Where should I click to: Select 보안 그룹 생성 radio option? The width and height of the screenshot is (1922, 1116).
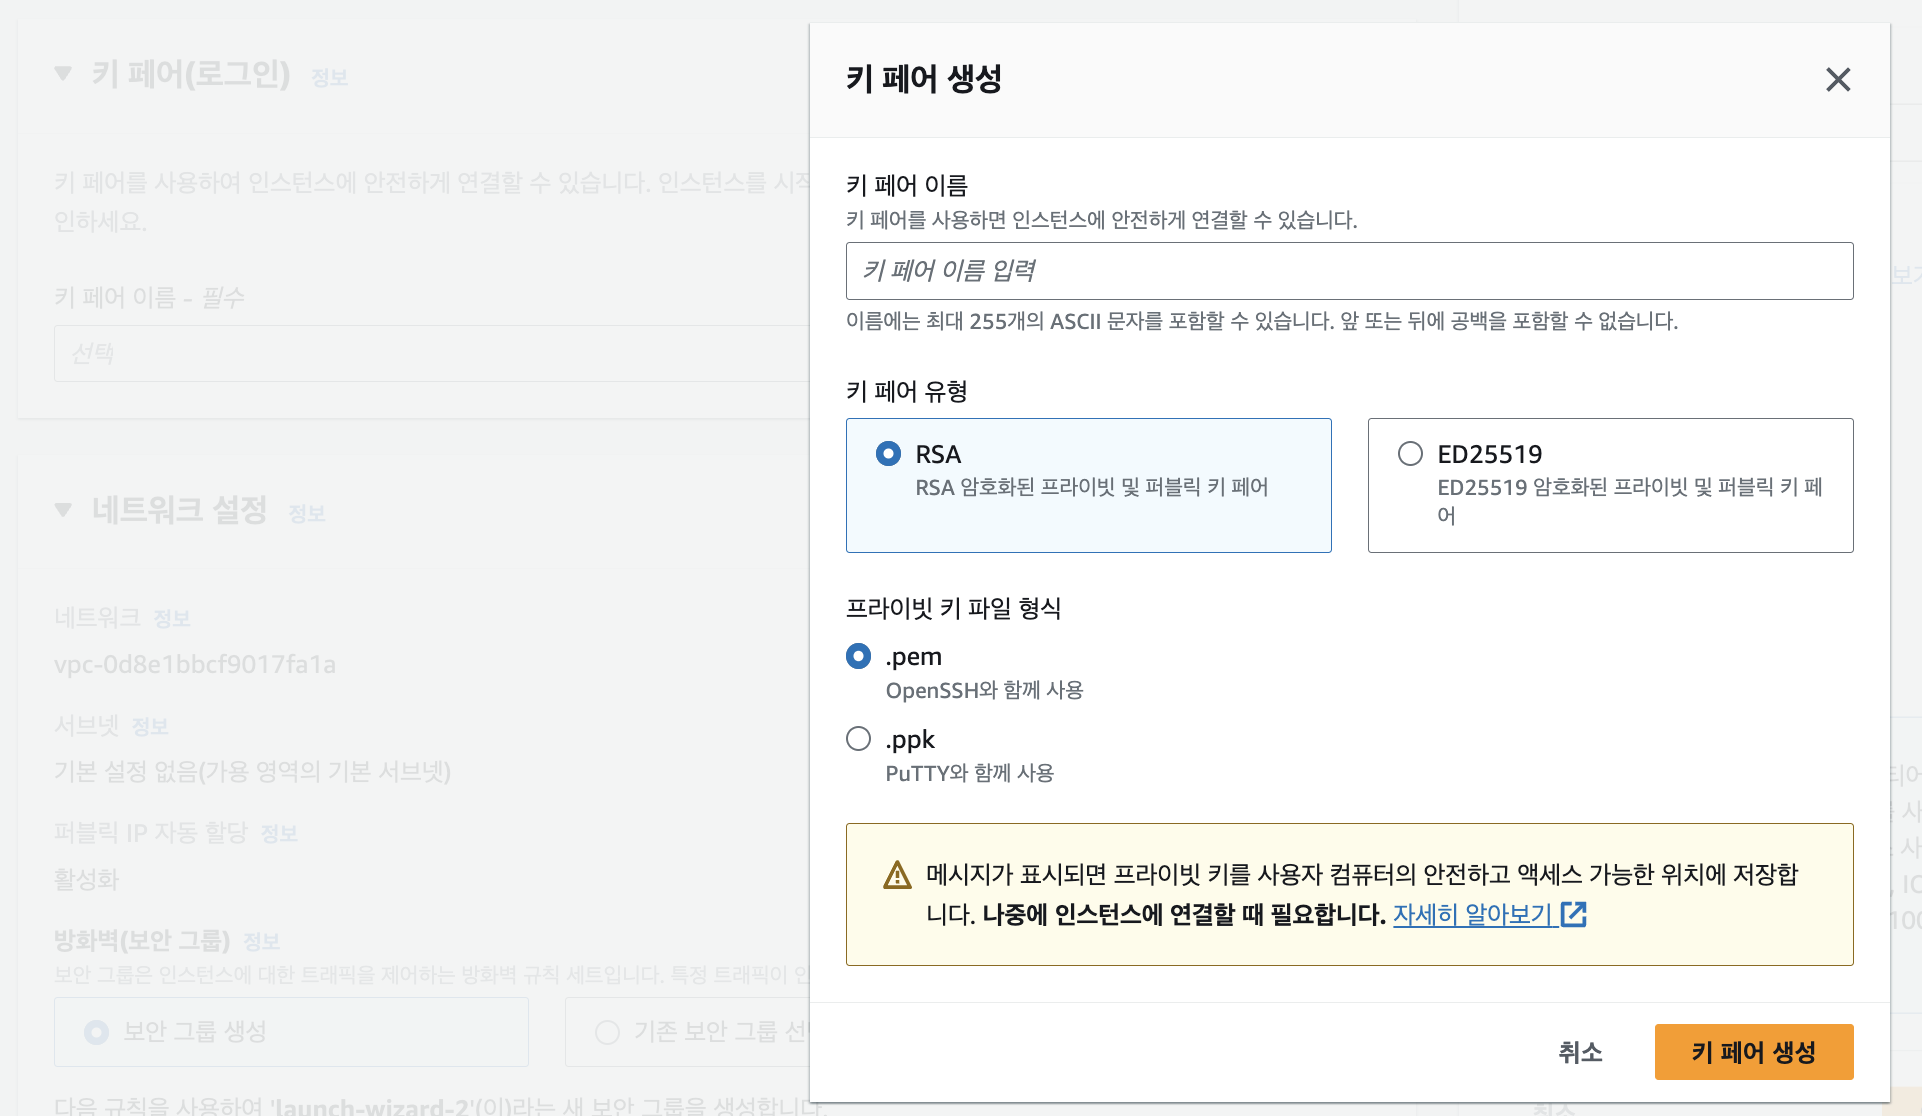pyautogui.click(x=97, y=1032)
